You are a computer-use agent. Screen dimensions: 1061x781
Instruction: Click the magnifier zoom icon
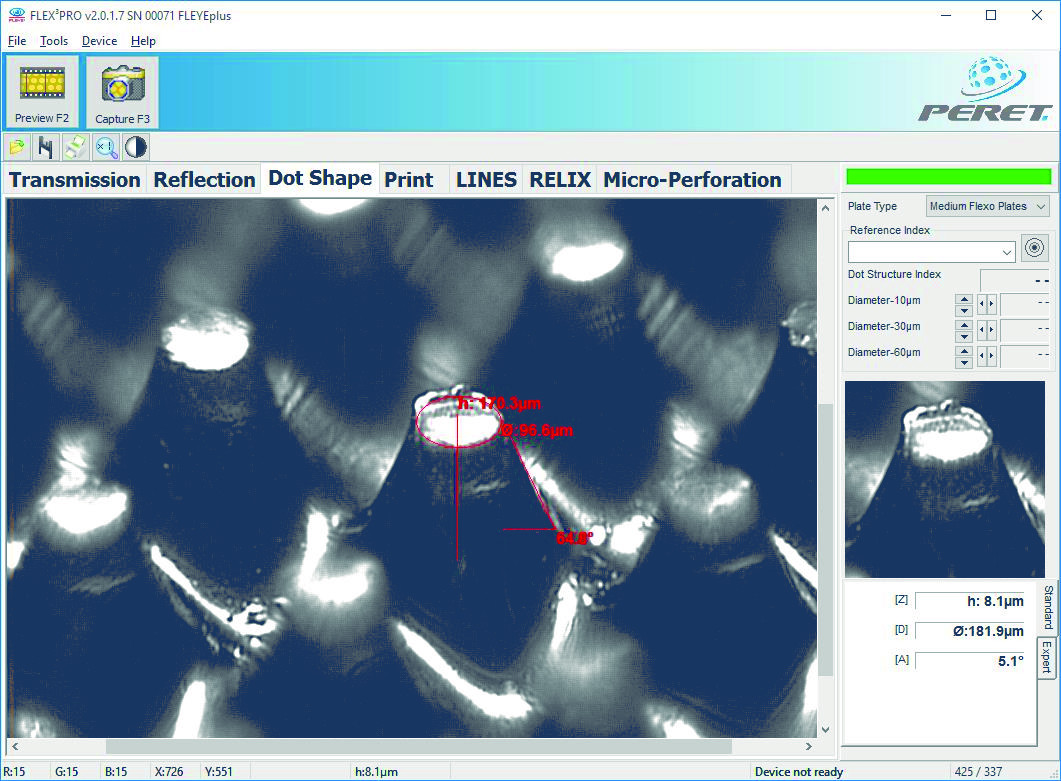point(106,148)
